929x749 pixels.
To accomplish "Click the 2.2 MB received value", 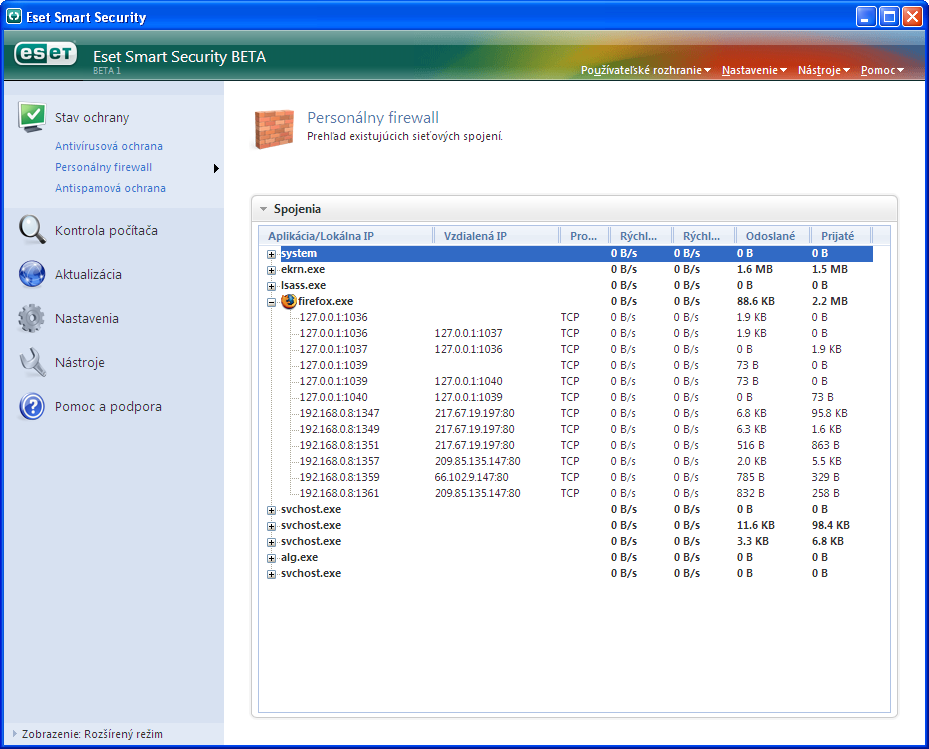I will (x=829, y=301).
